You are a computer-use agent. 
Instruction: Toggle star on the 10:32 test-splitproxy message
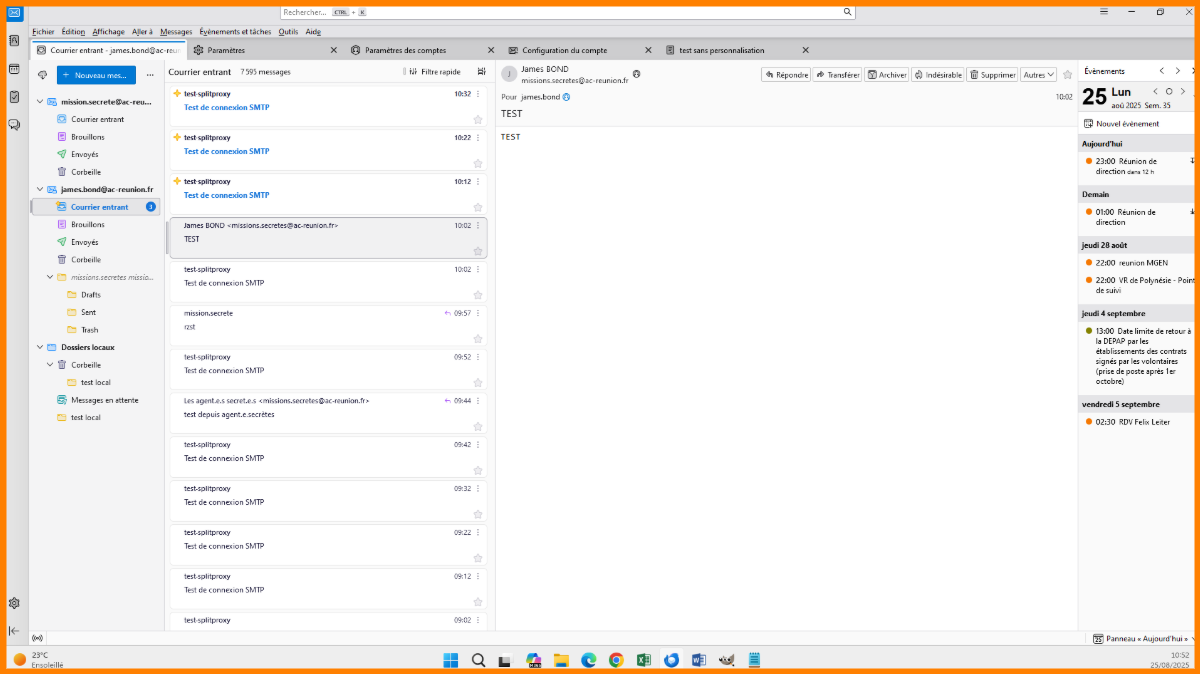[478, 119]
